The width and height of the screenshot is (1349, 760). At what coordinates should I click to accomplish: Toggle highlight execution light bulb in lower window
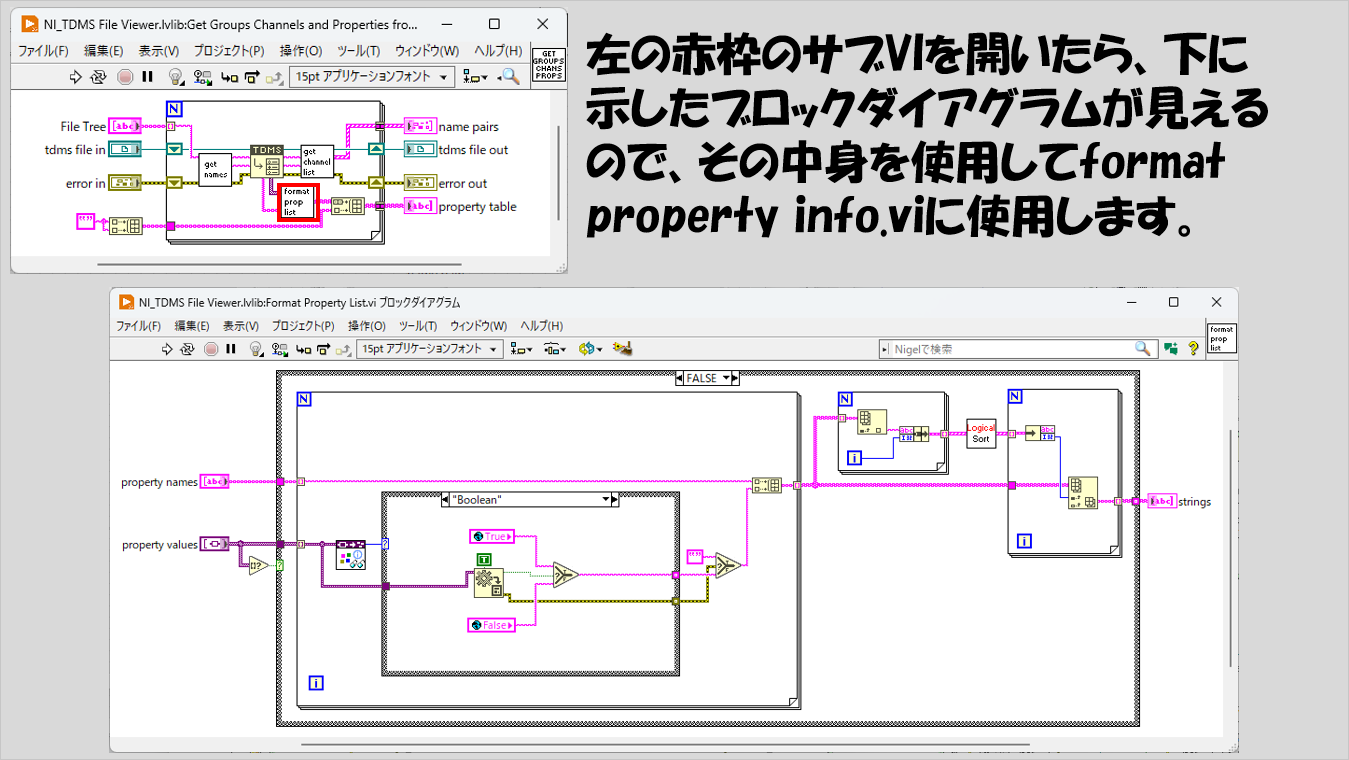[x=255, y=349]
